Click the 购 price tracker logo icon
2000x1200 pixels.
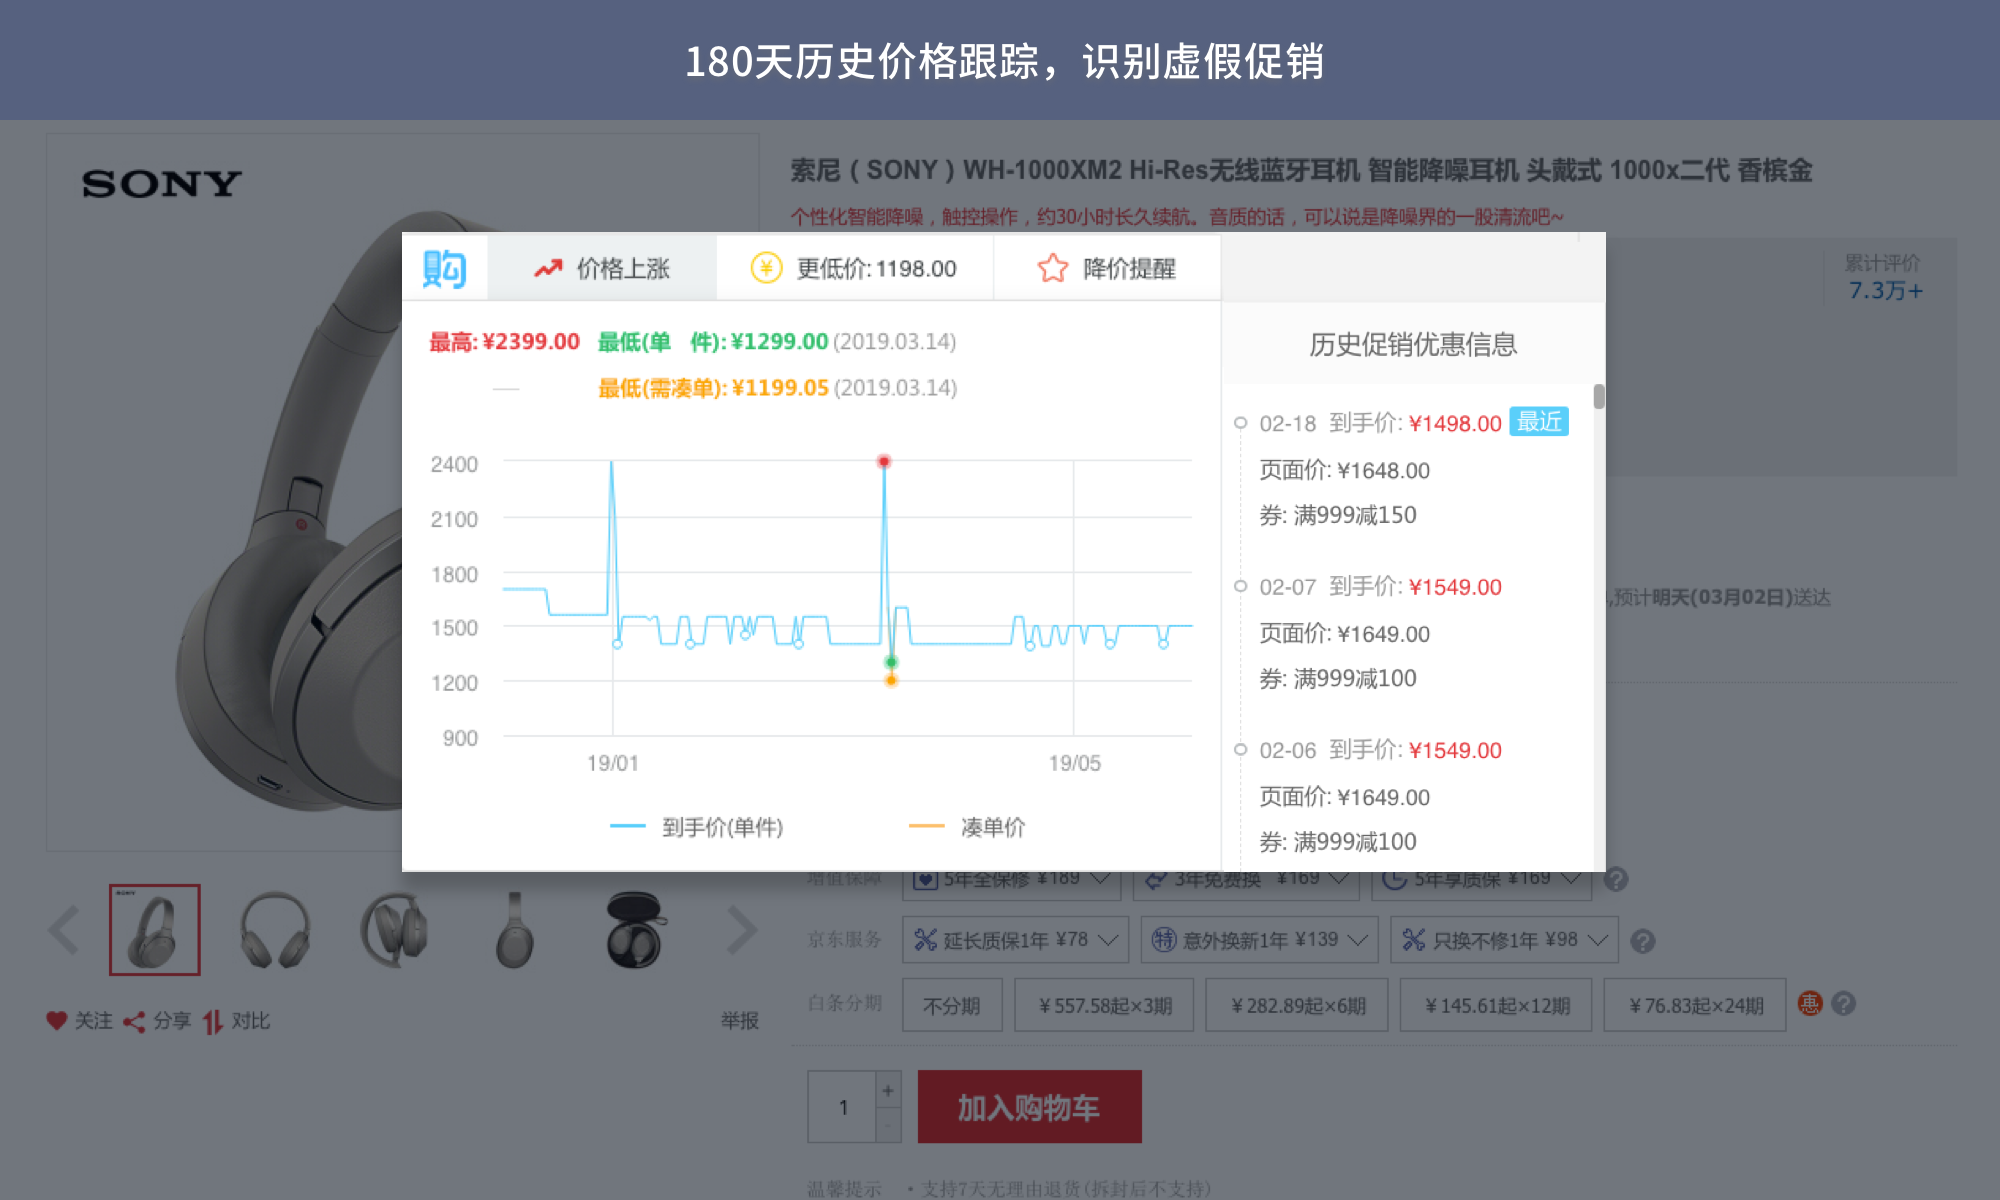[x=446, y=268]
